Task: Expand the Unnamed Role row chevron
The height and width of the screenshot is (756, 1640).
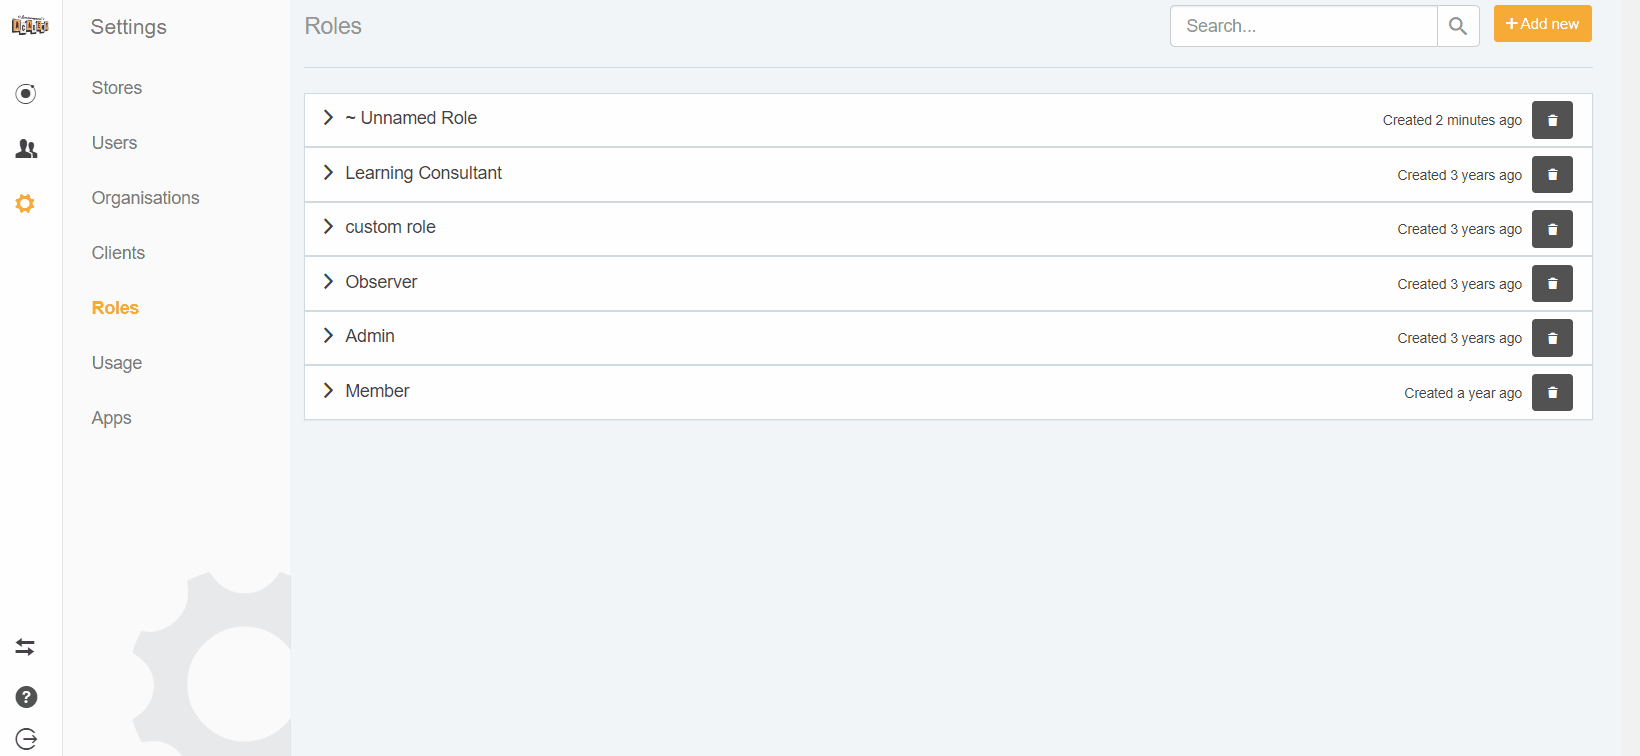Action: pyautogui.click(x=328, y=118)
